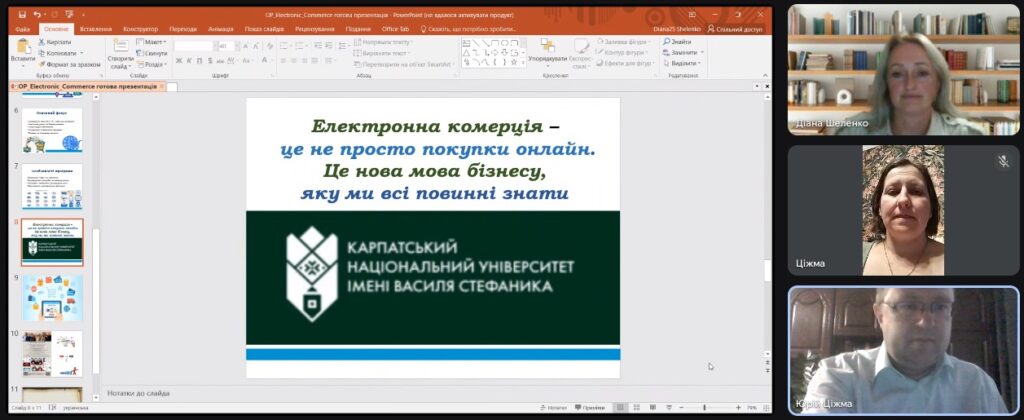Select slide 9 thumbnail in slide panel
Screen dimensions: 1024x420
point(52,297)
